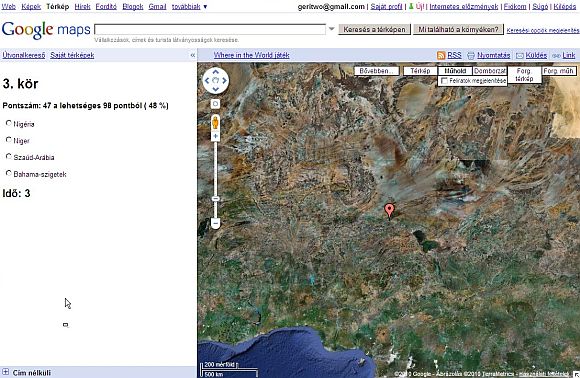580x378 pixels.
Task: Click the Keresési opciók megjelenítése link
Action: 543,30
